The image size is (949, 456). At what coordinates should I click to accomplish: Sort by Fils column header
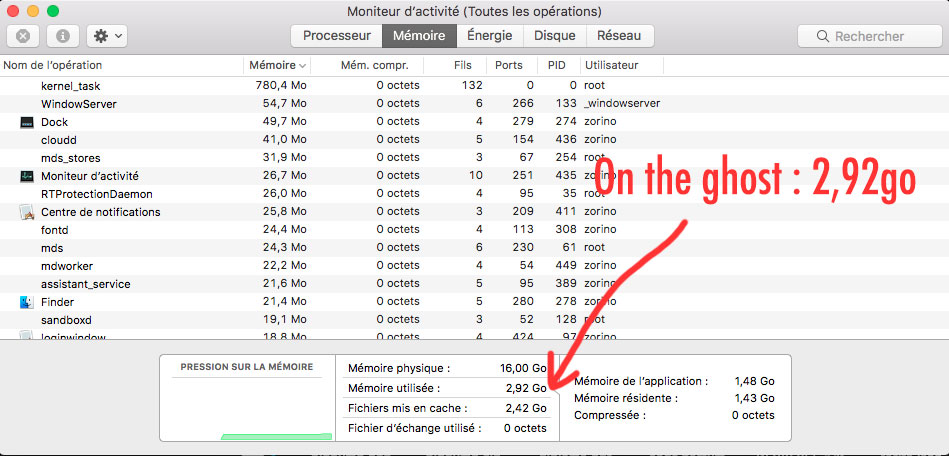pyautogui.click(x=455, y=65)
